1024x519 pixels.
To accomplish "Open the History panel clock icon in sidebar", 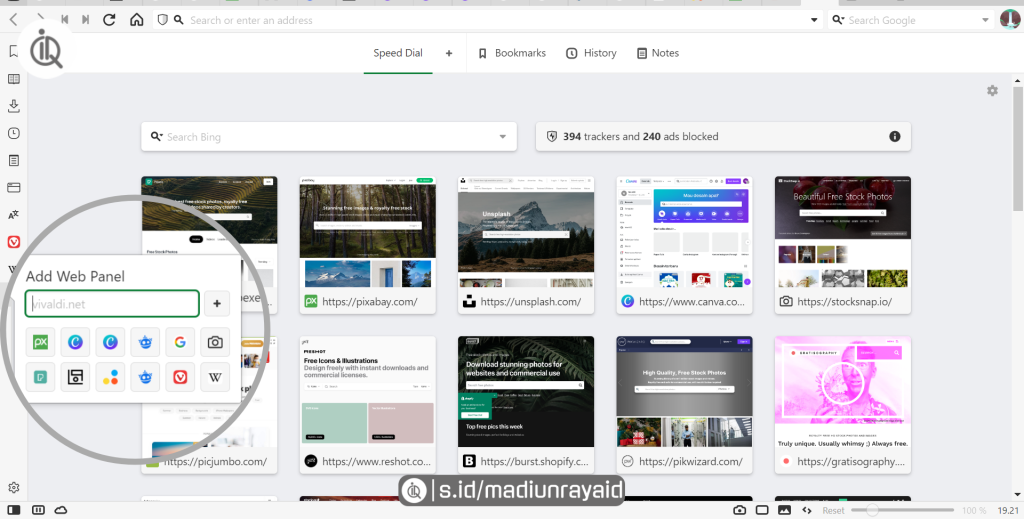I will tap(14, 133).
